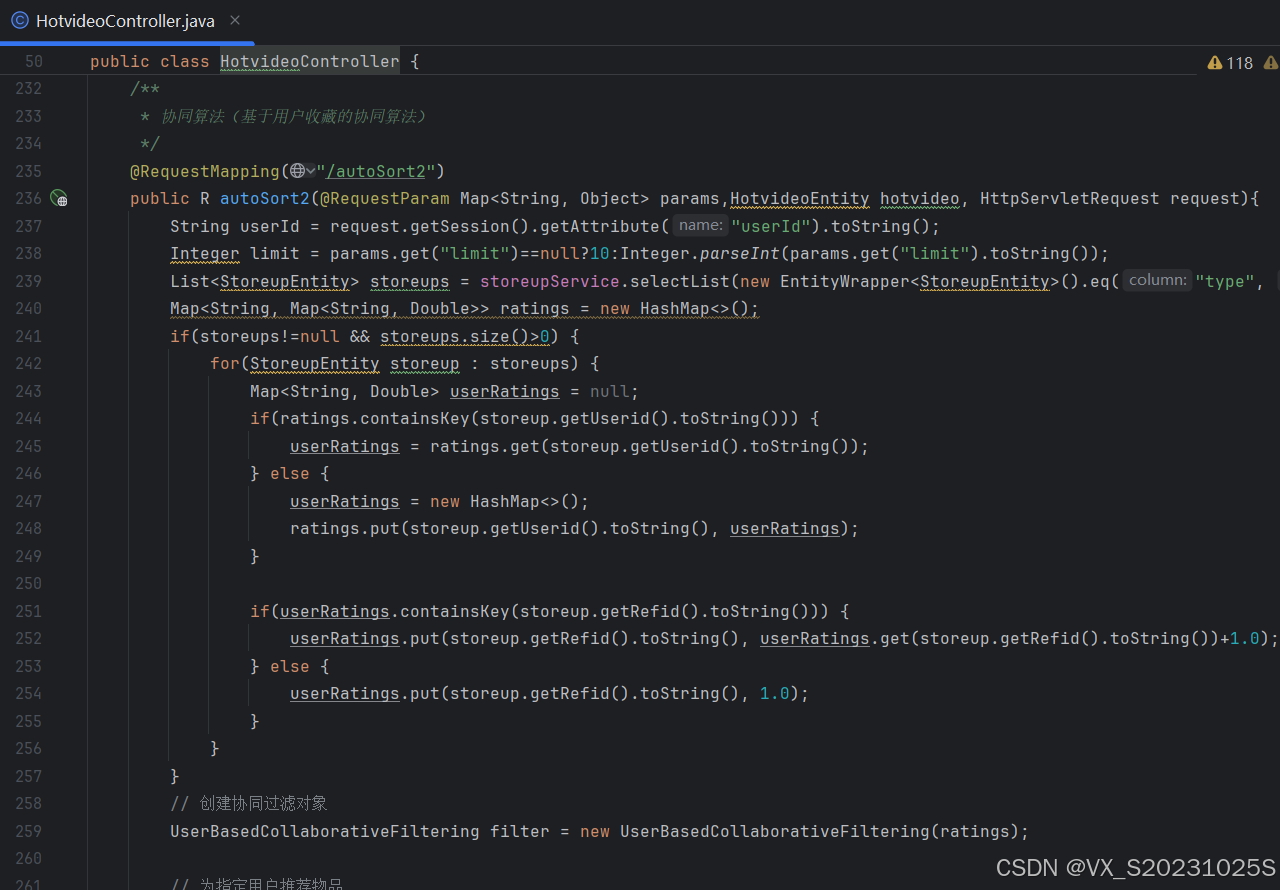Click the "userId" string literal on line 237
The width and height of the screenshot is (1280, 890).
(x=770, y=226)
